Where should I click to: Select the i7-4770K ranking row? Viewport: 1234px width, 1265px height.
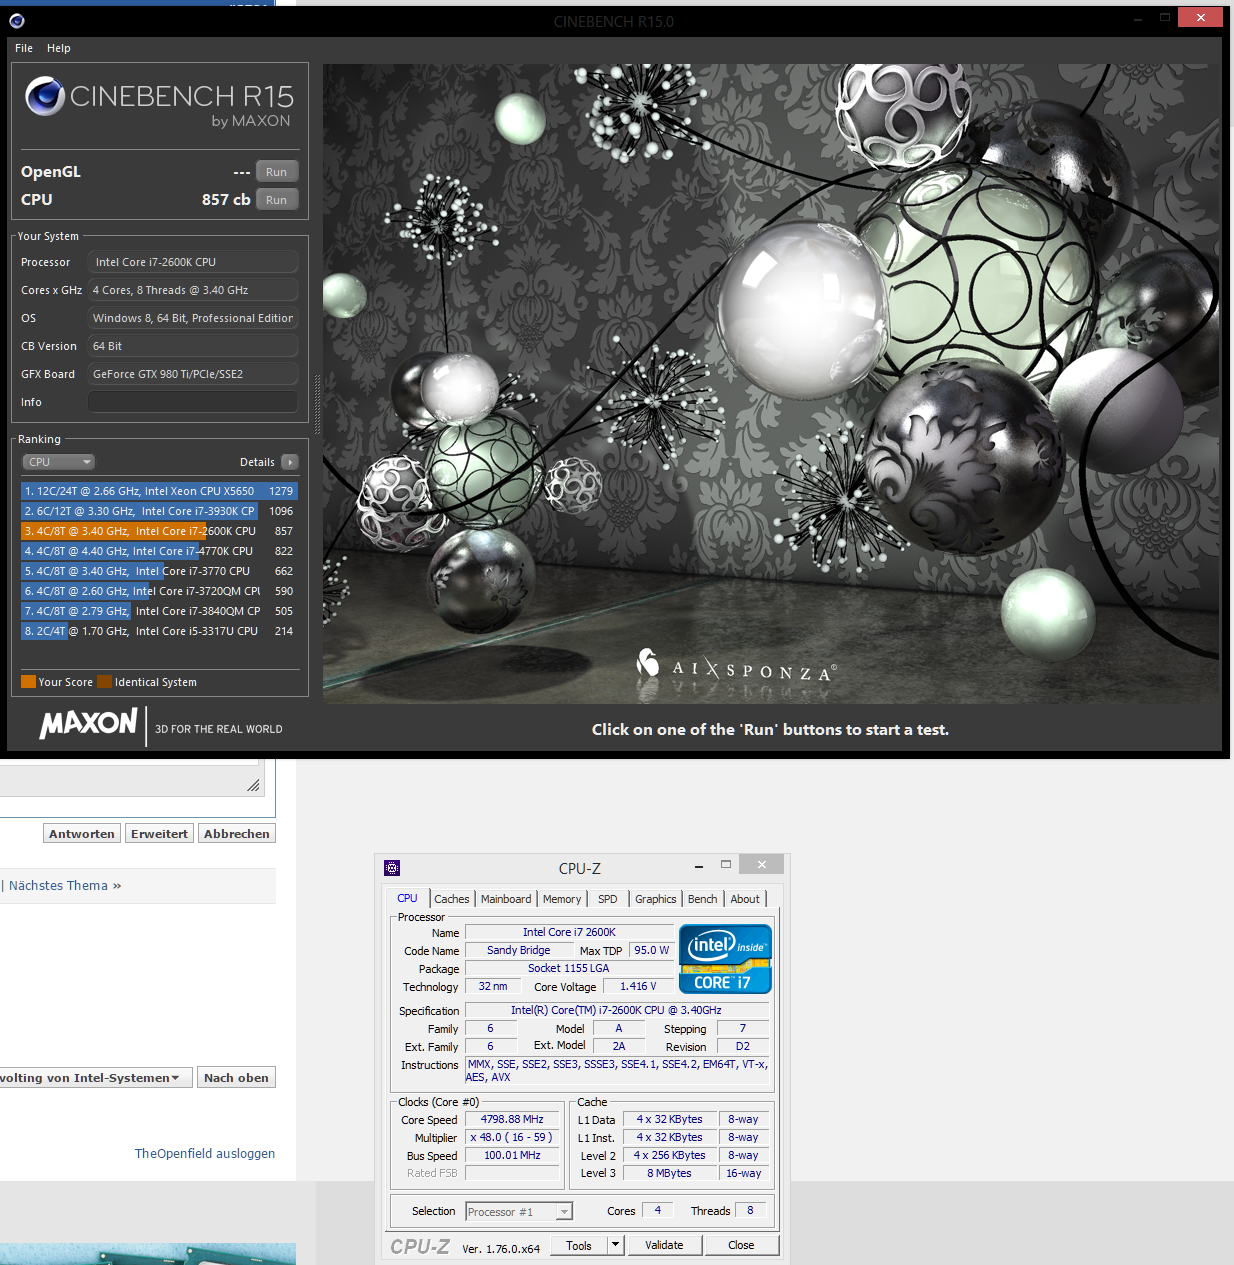pos(159,551)
